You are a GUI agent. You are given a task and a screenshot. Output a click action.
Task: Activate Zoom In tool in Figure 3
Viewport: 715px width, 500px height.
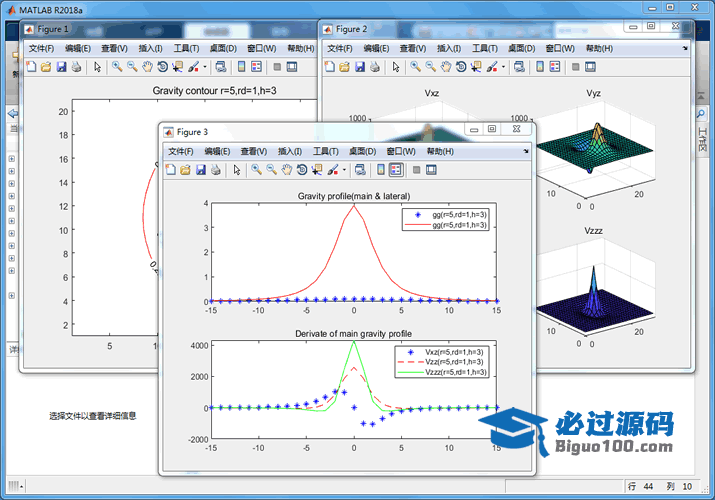point(256,170)
